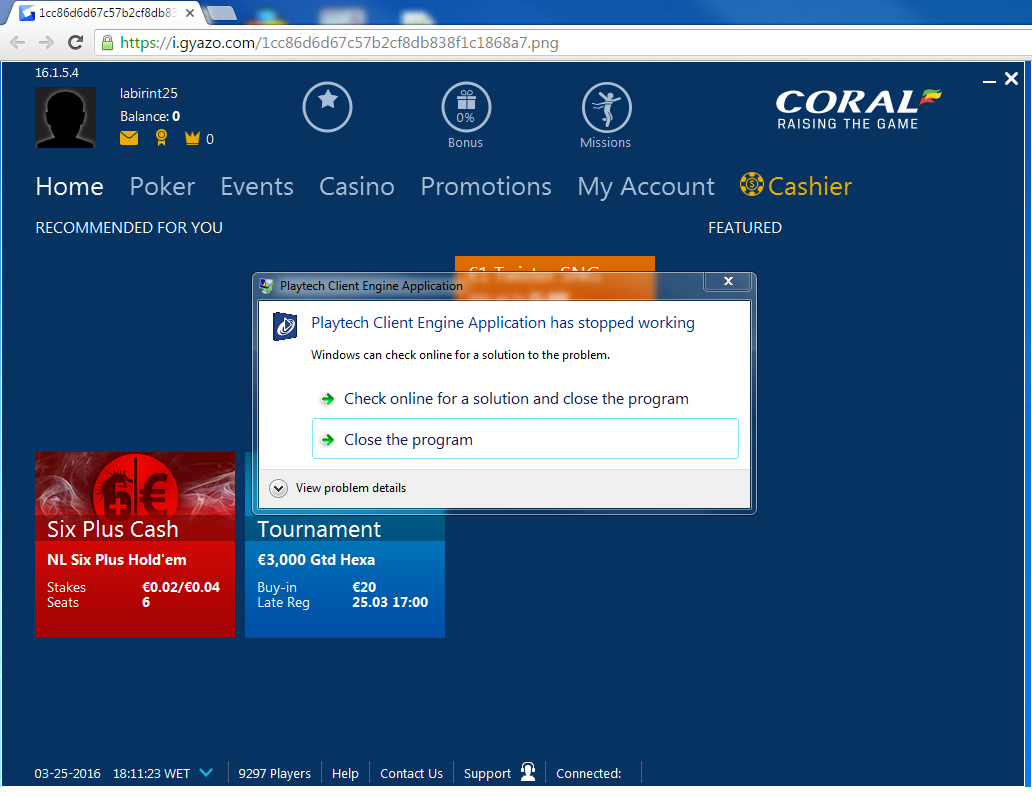Click the 25.03 17:00 late reg time
The width and height of the screenshot is (1032, 796).
coord(390,602)
